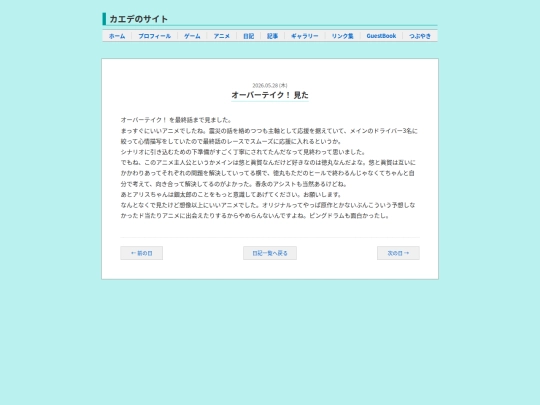Click the line starting あとアリスちゃんは
Image resolution: width=540 pixels, height=405 pixels.
[231, 195]
